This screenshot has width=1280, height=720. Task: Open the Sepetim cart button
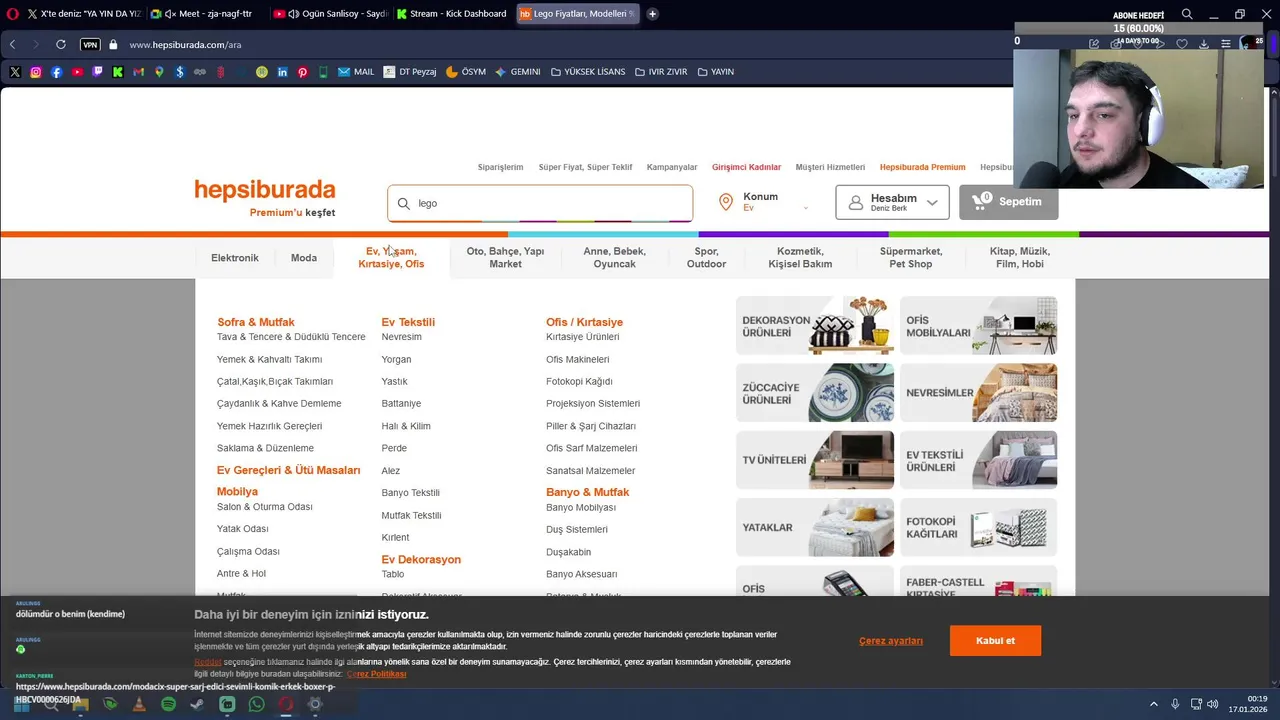pyautogui.click(x=1008, y=202)
